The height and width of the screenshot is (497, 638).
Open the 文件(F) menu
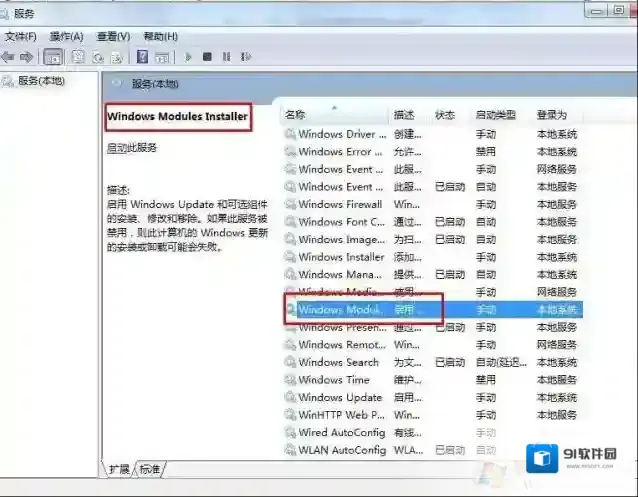(x=20, y=36)
